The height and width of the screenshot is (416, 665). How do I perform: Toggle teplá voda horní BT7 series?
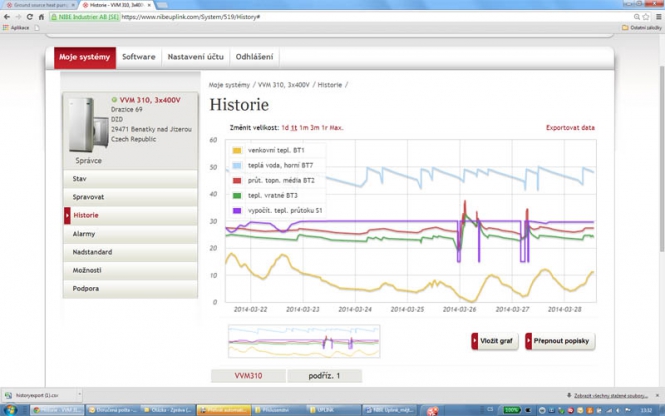tap(237, 166)
